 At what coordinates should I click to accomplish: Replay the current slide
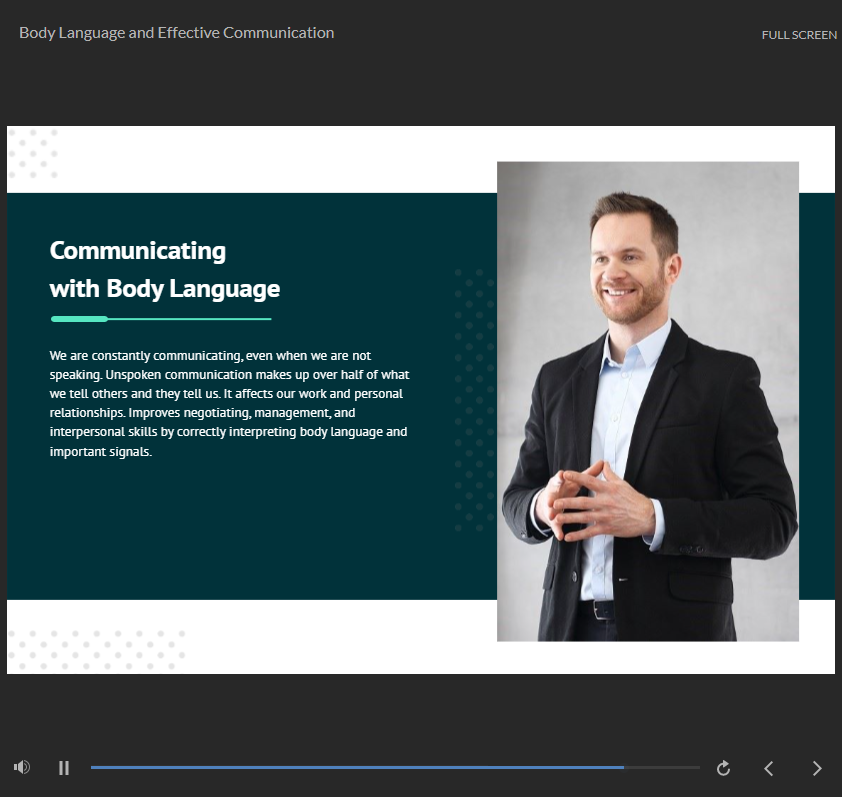pyautogui.click(x=724, y=768)
